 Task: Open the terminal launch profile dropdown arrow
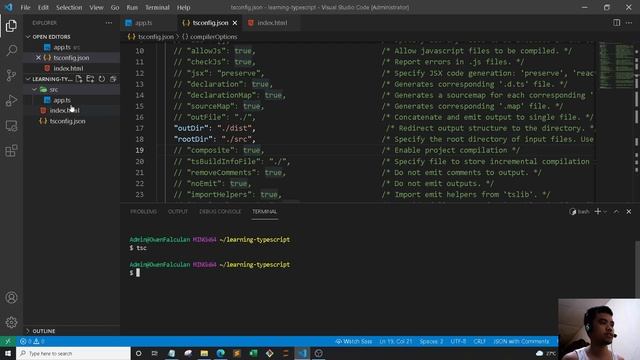pos(605,211)
